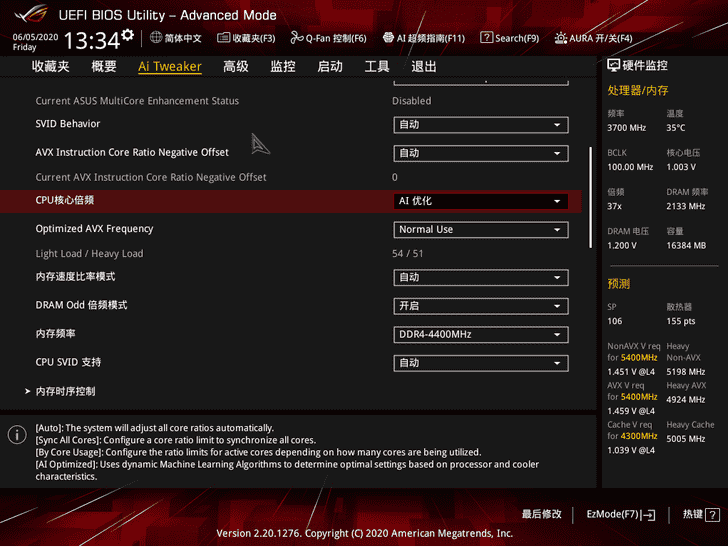Click the 5005 MHz Heavy Cache value
This screenshot has width=728, height=547.
coord(686,439)
